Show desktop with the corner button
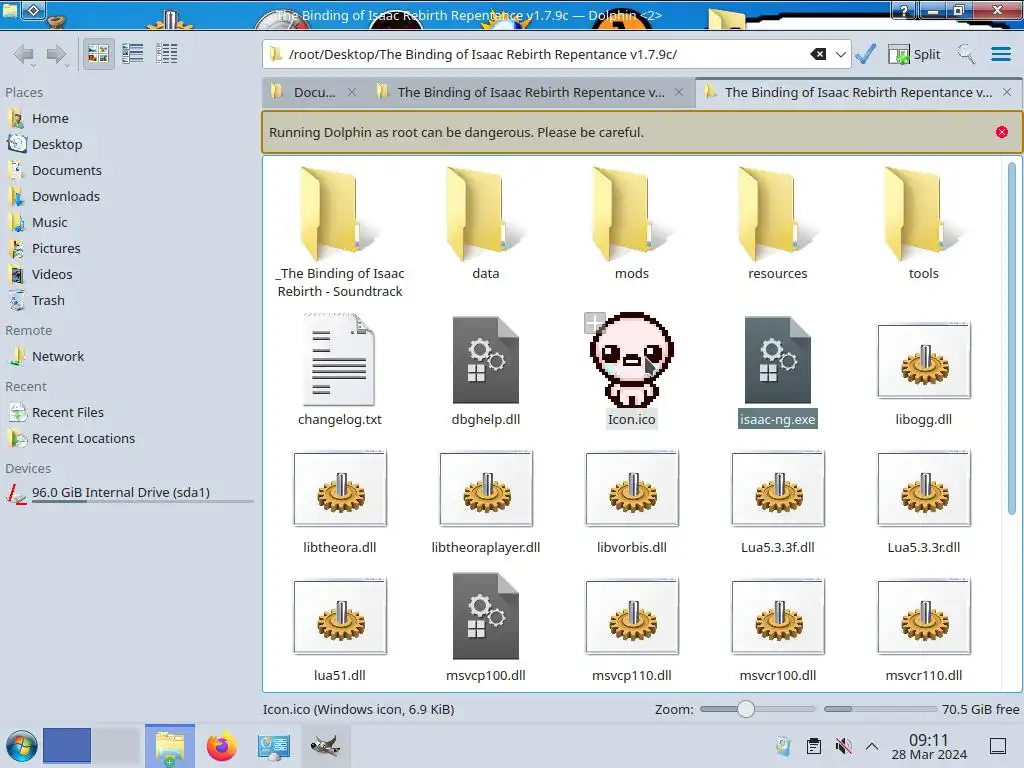The height and width of the screenshot is (768, 1024). click(x=998, y=746)
